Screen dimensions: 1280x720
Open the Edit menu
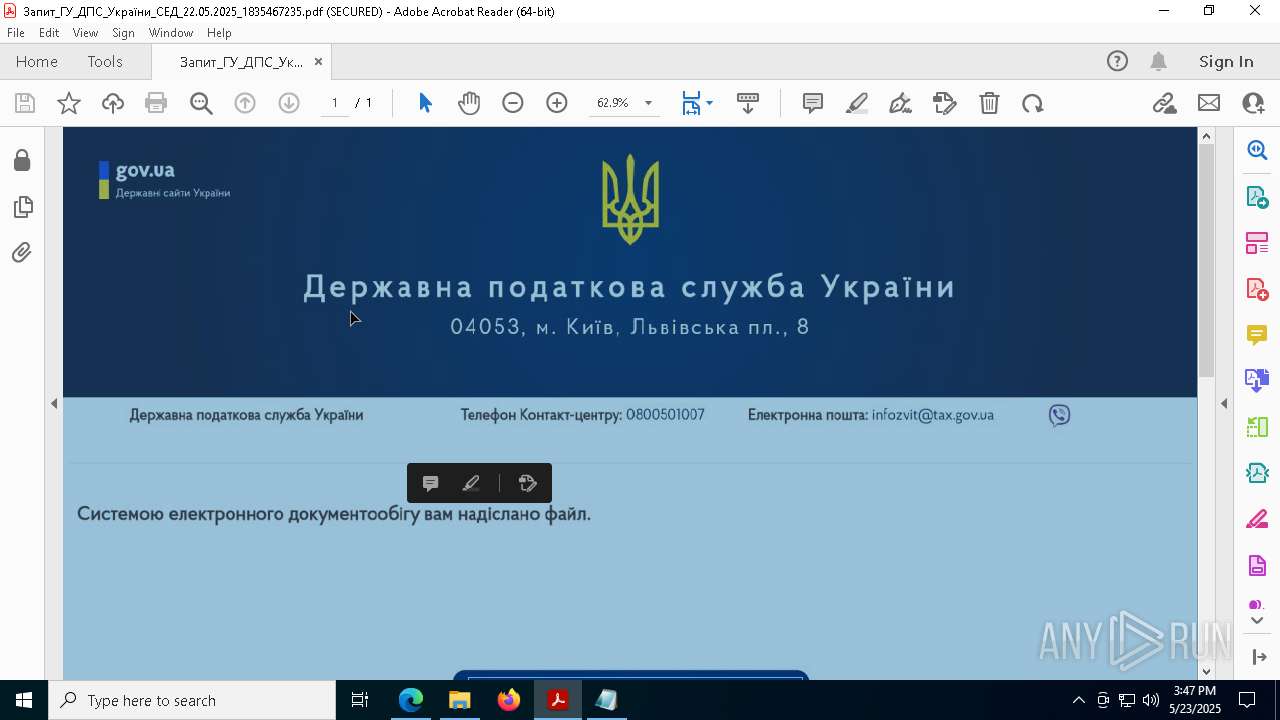pos(49,33)
